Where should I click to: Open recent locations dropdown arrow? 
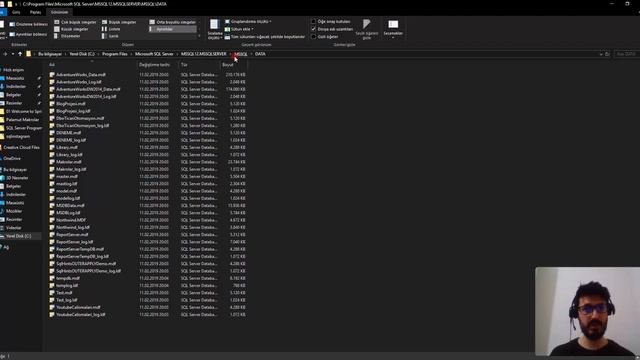tap(13, 54)
